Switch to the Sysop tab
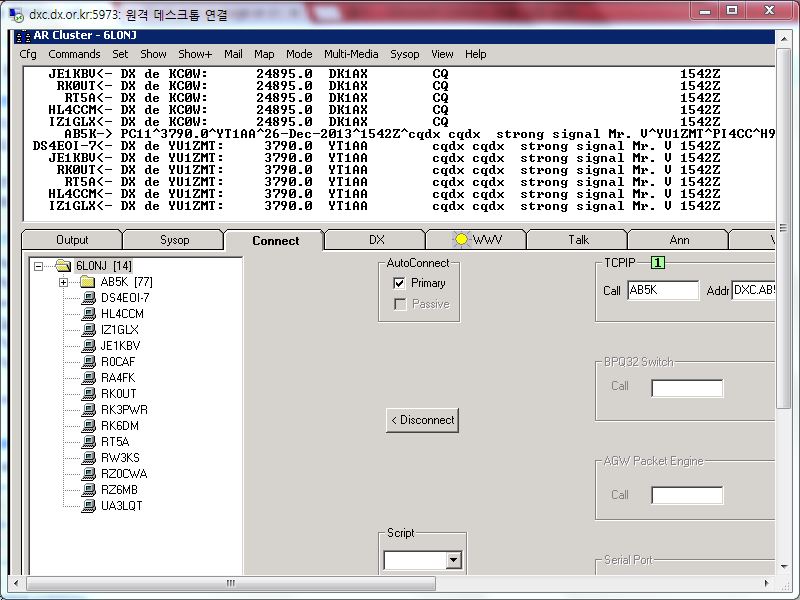800x600 pixels. pos(174,240)
